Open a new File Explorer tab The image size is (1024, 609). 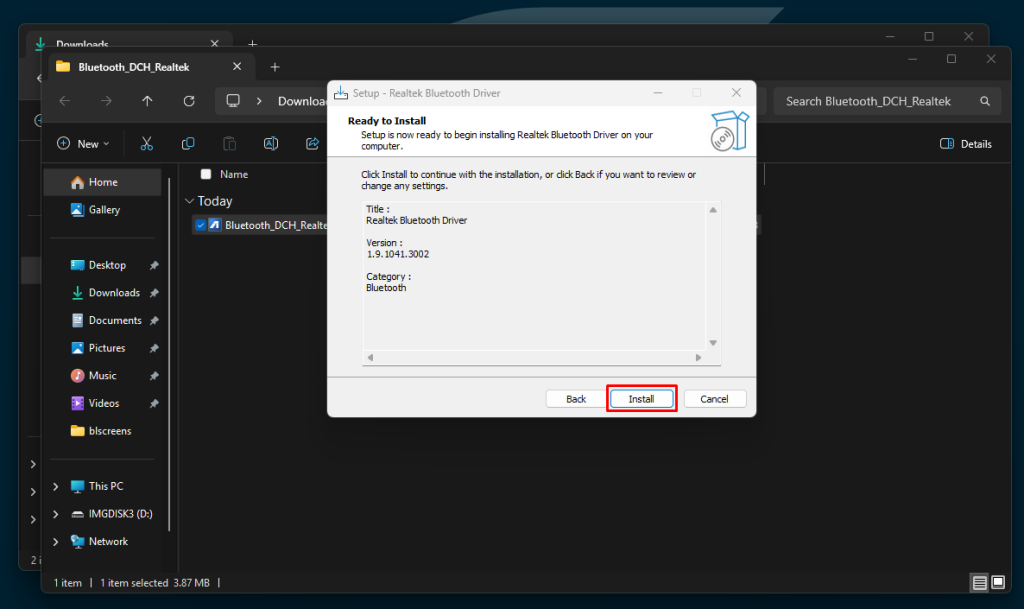(x=275, y=67)
